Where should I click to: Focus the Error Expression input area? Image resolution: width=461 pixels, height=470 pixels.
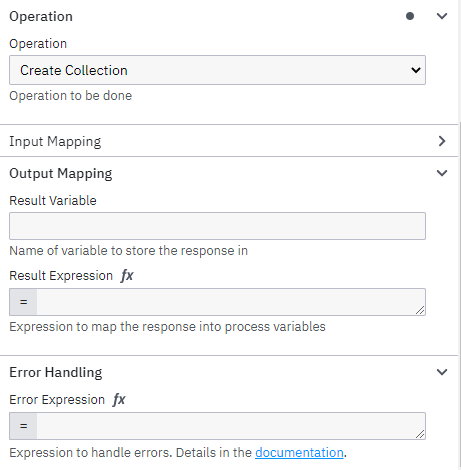point(231,426)
